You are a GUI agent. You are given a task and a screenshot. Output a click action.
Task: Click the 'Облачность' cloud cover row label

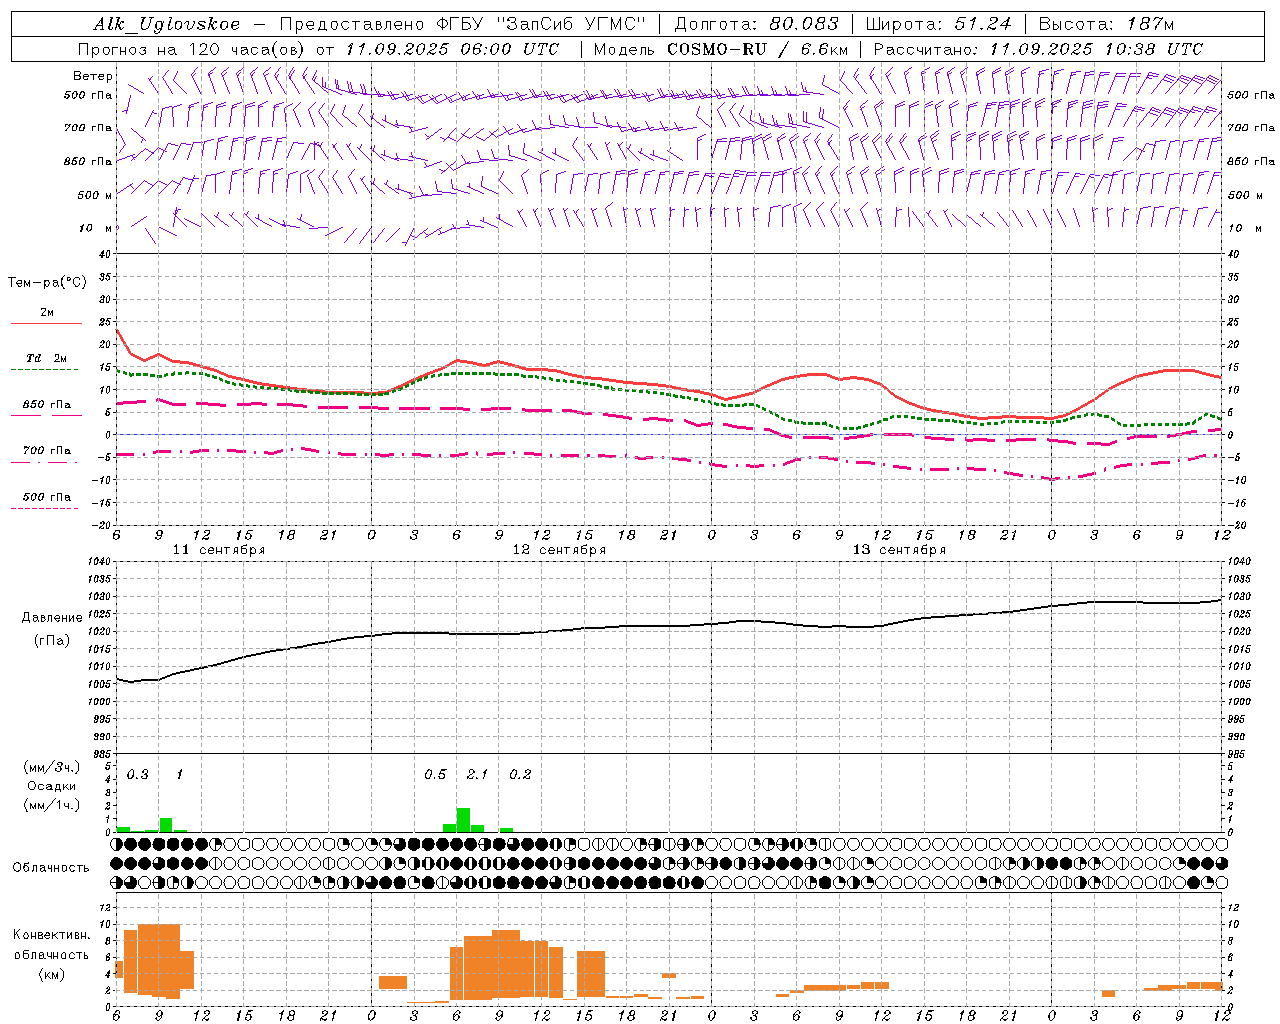(x=51, y=868)
